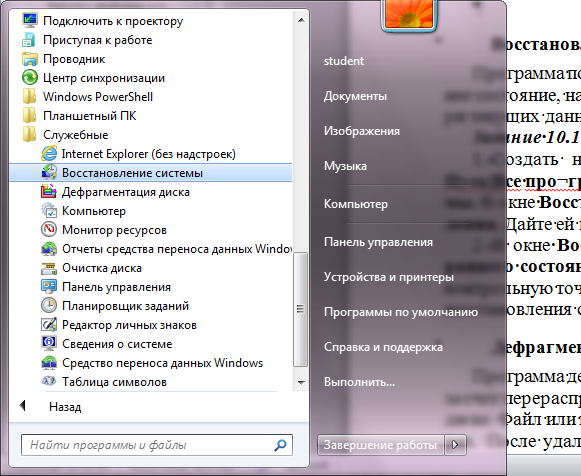This screenshot has width=581, height=476.
Task: Click the Отчеты средства переноса данных icon
Action: (49, 249)
